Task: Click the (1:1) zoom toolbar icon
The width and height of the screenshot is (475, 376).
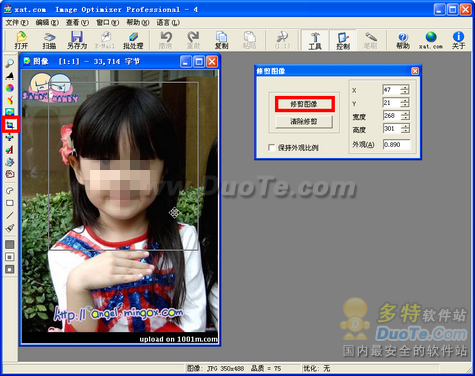Action: tap(282, 40)
